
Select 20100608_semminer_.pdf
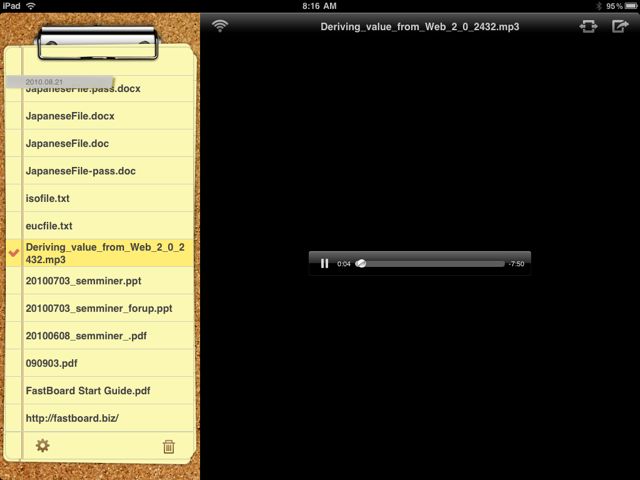coord(100,336)
